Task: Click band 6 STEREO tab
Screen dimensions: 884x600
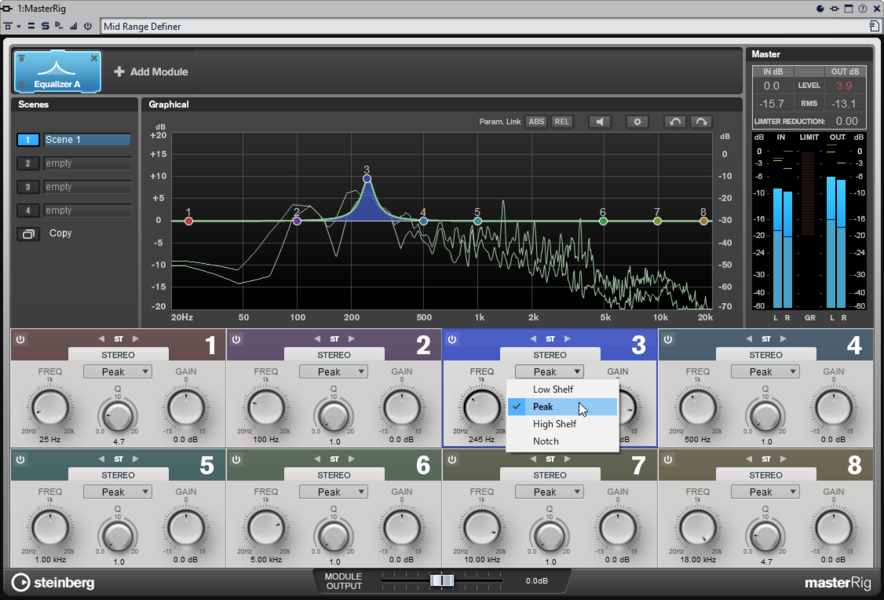Action: 334,475
